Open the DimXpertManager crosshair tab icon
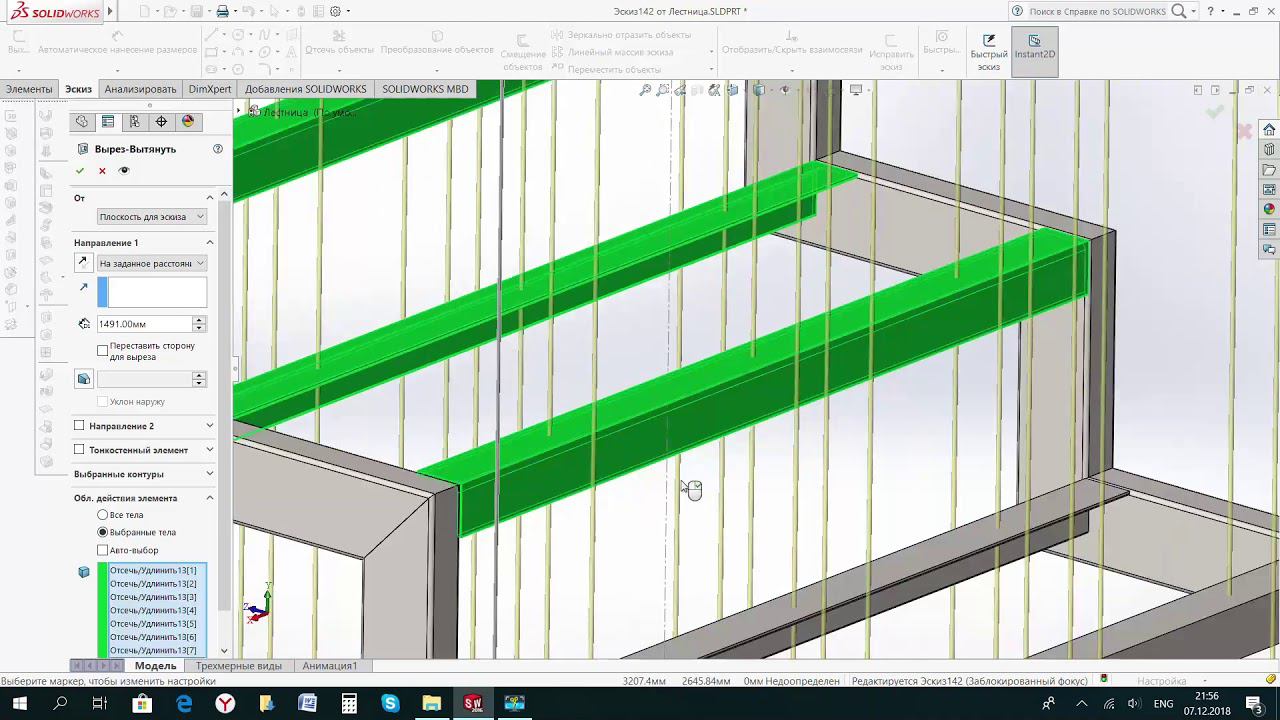Image resolution: width=1280 pixels, height=720 pixels. (161, 122)
